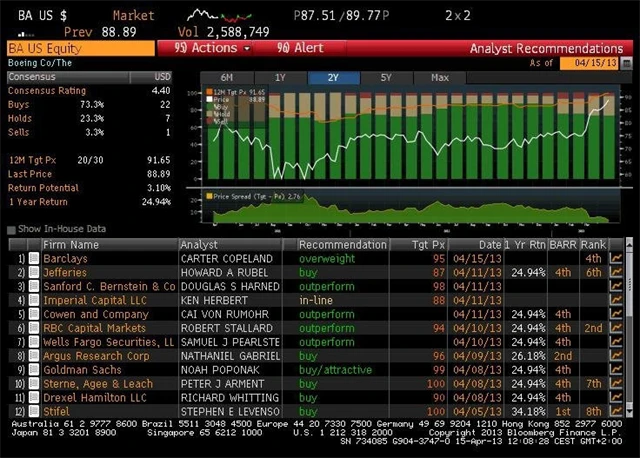
Task: Click the document icon beside Stifel
Action: (33, 409)
